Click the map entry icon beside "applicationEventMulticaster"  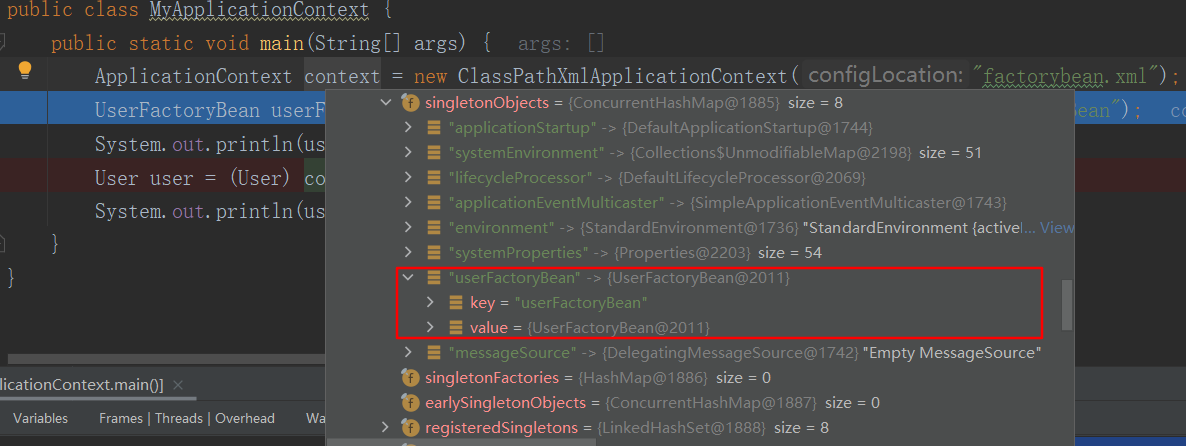pos(433,203)
